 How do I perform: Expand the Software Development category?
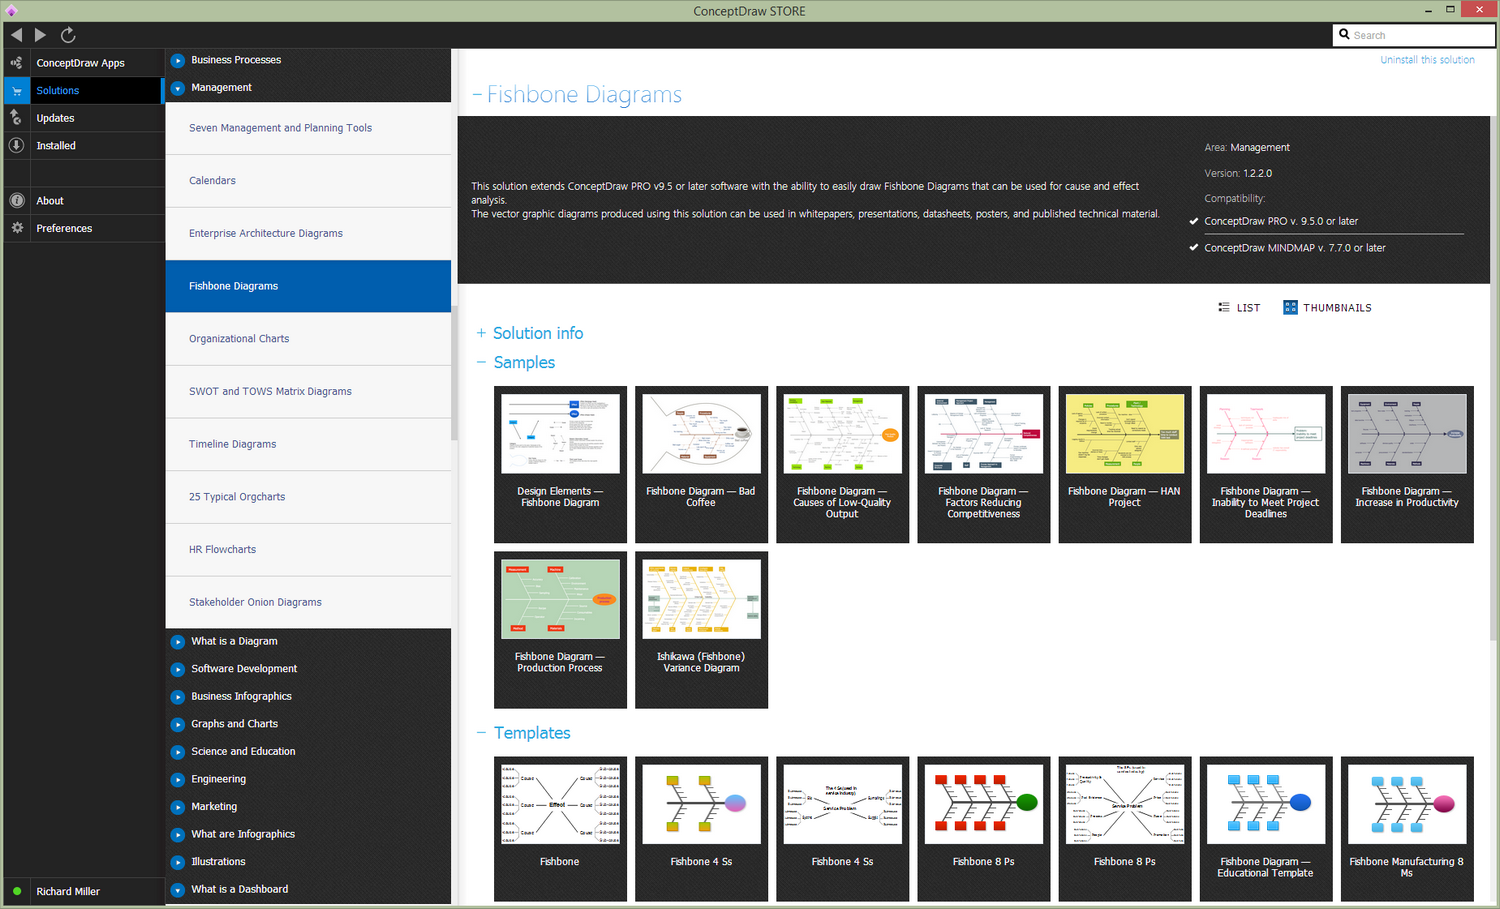(x=178, y=669)
